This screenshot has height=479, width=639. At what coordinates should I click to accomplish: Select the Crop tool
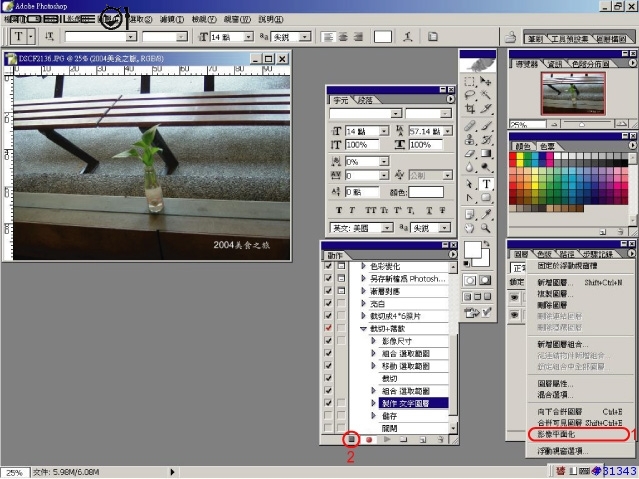[470, 109]
